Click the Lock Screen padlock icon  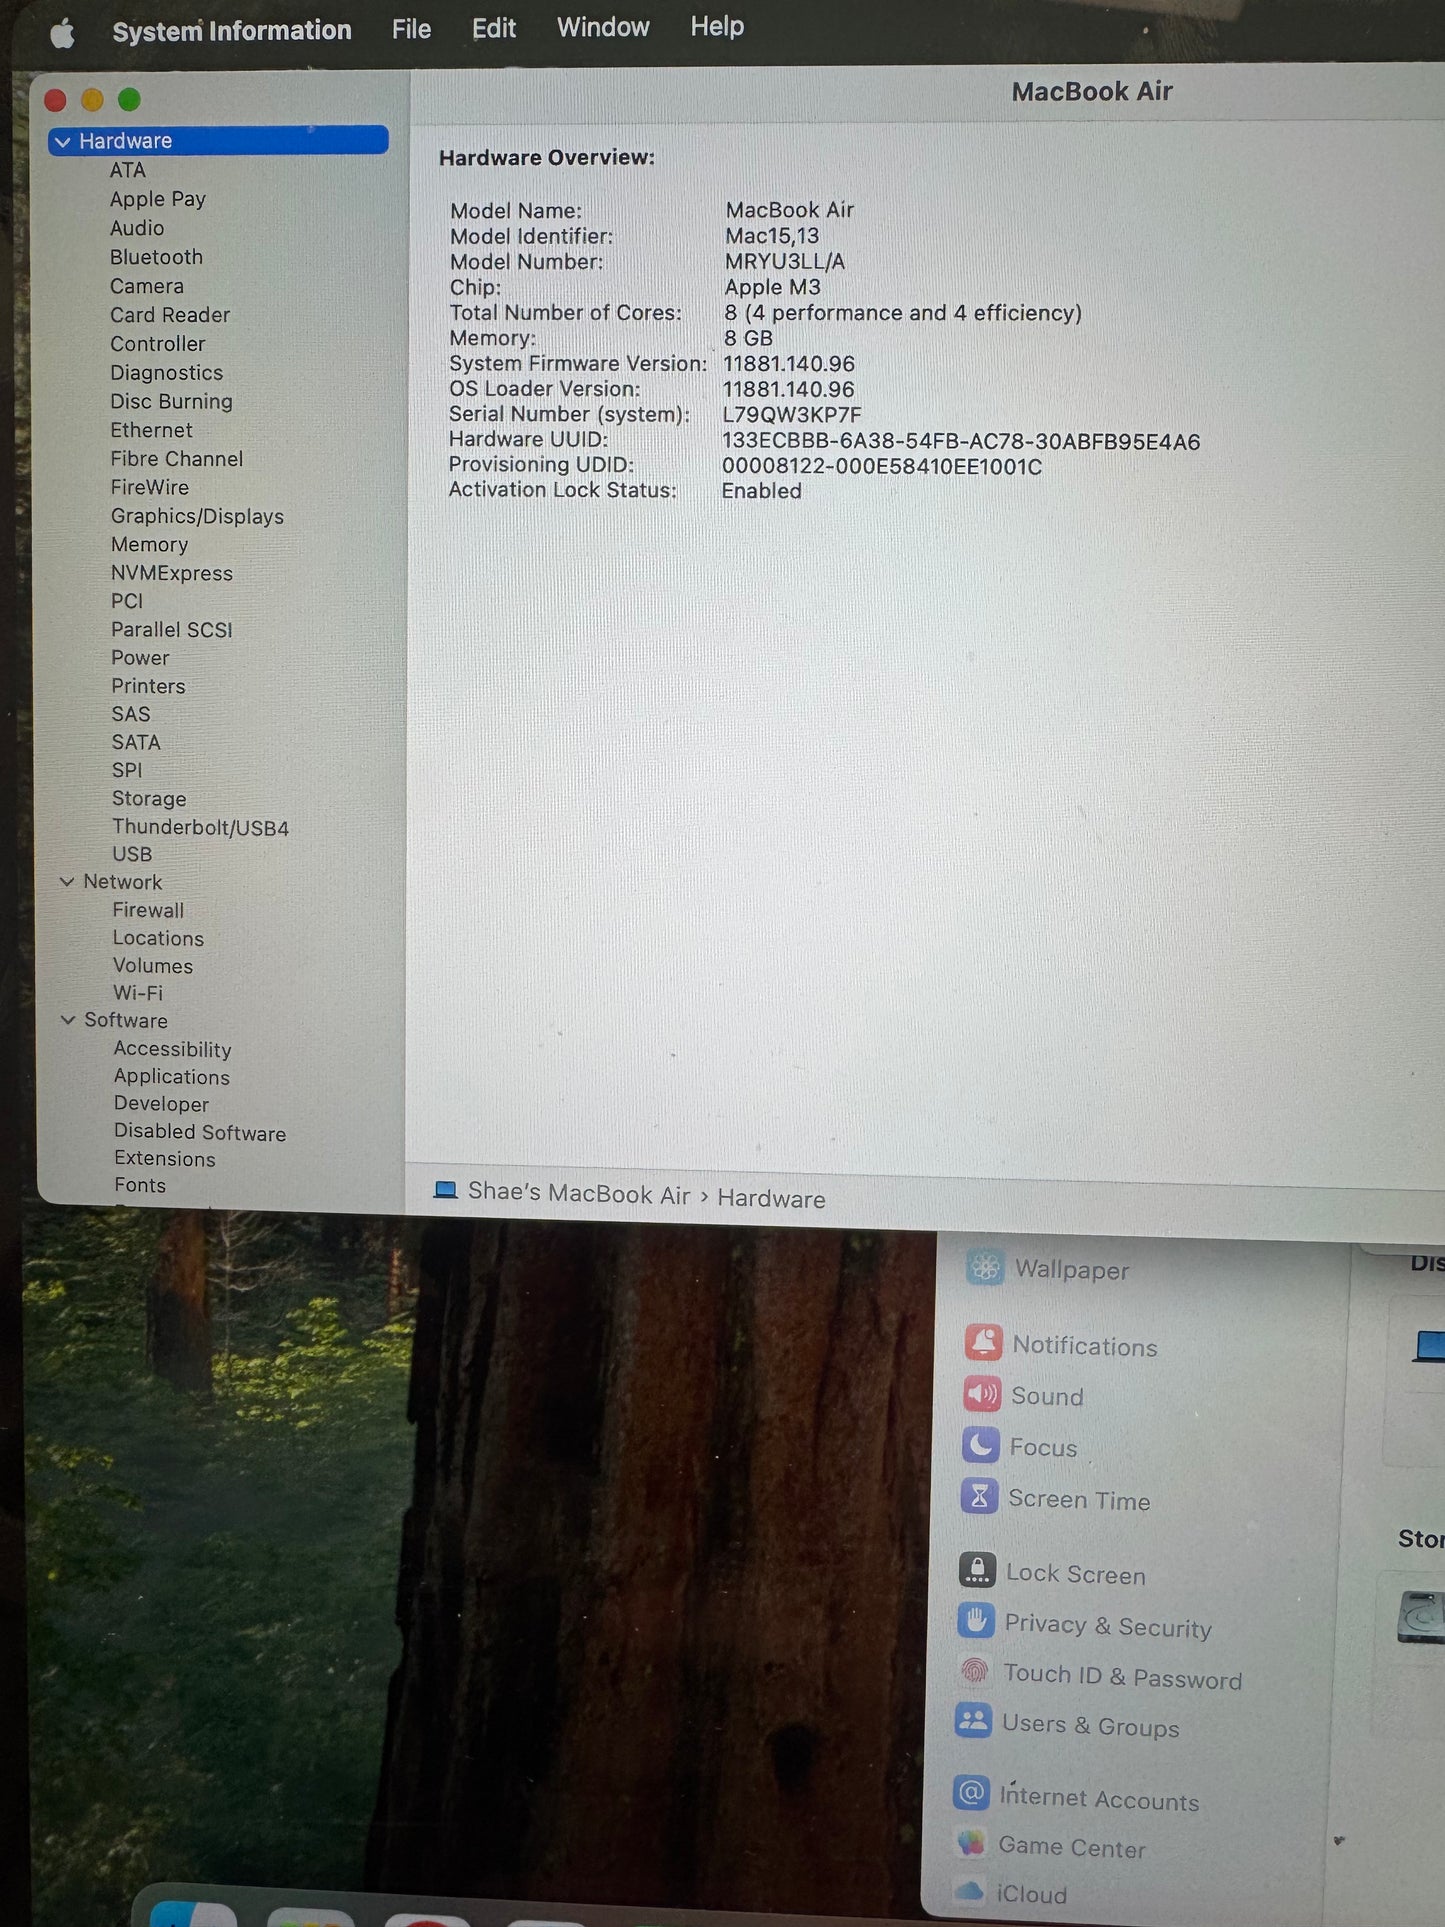coord(977,1571)
